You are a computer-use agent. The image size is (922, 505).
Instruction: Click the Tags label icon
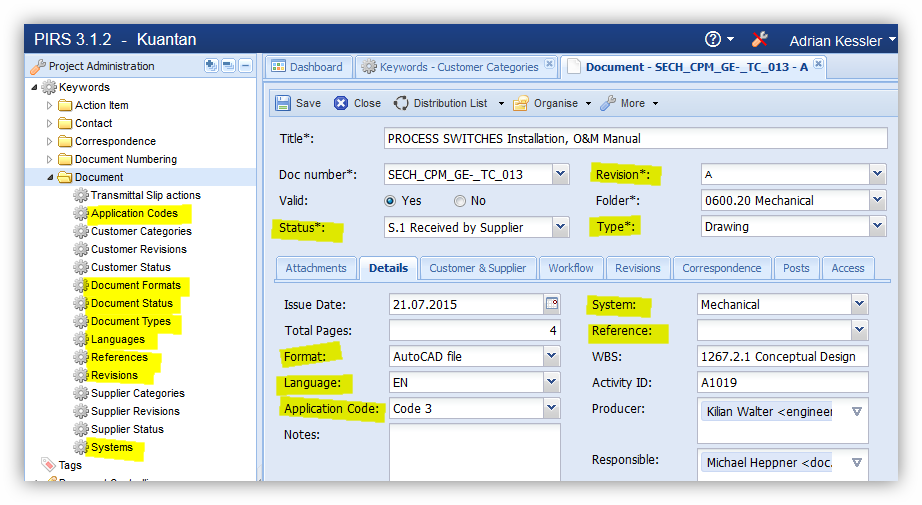coord(48,464)
